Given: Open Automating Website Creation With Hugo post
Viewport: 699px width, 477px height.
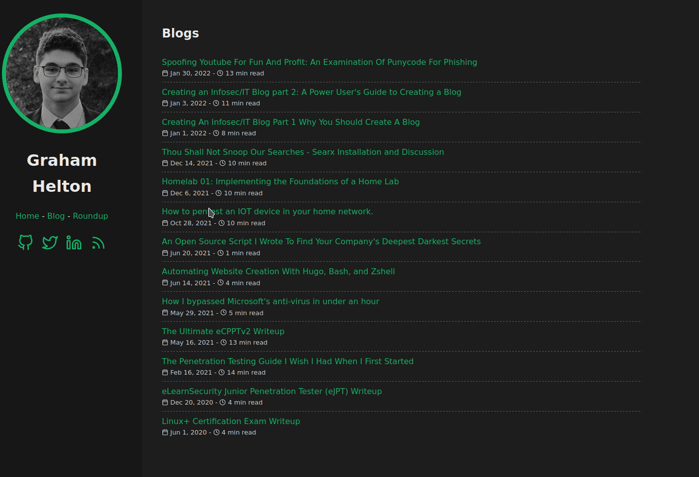Looking at the screenshot, I should pyautogui.click(x=278, y=271).
